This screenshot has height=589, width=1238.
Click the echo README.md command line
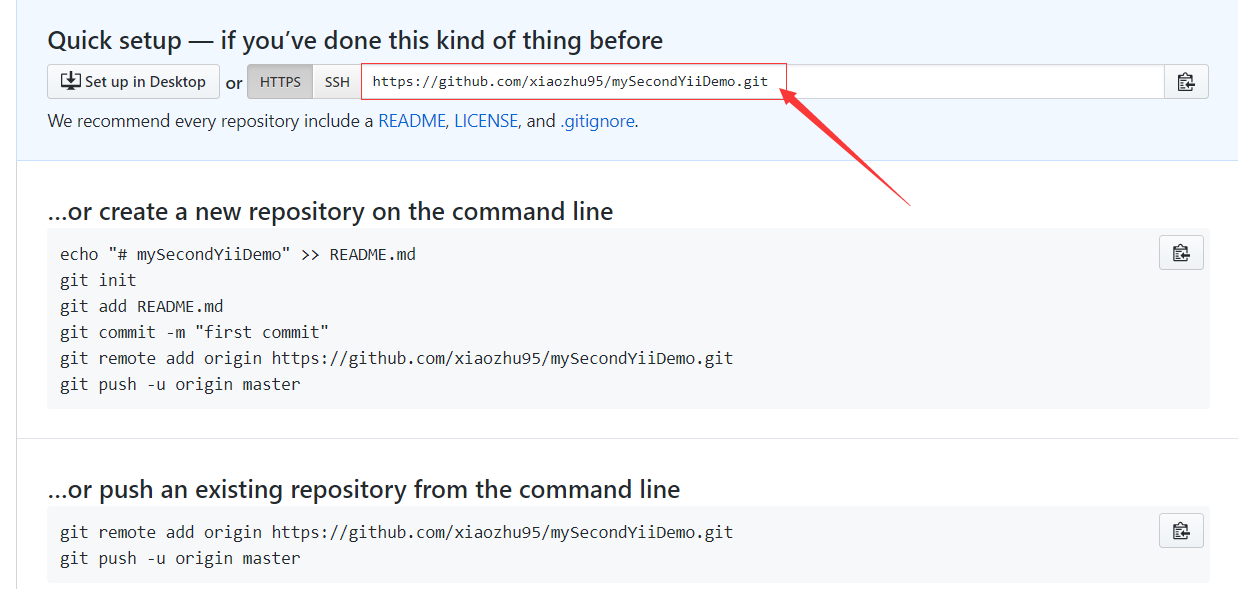pyautogui.click(x=237, y=254)
